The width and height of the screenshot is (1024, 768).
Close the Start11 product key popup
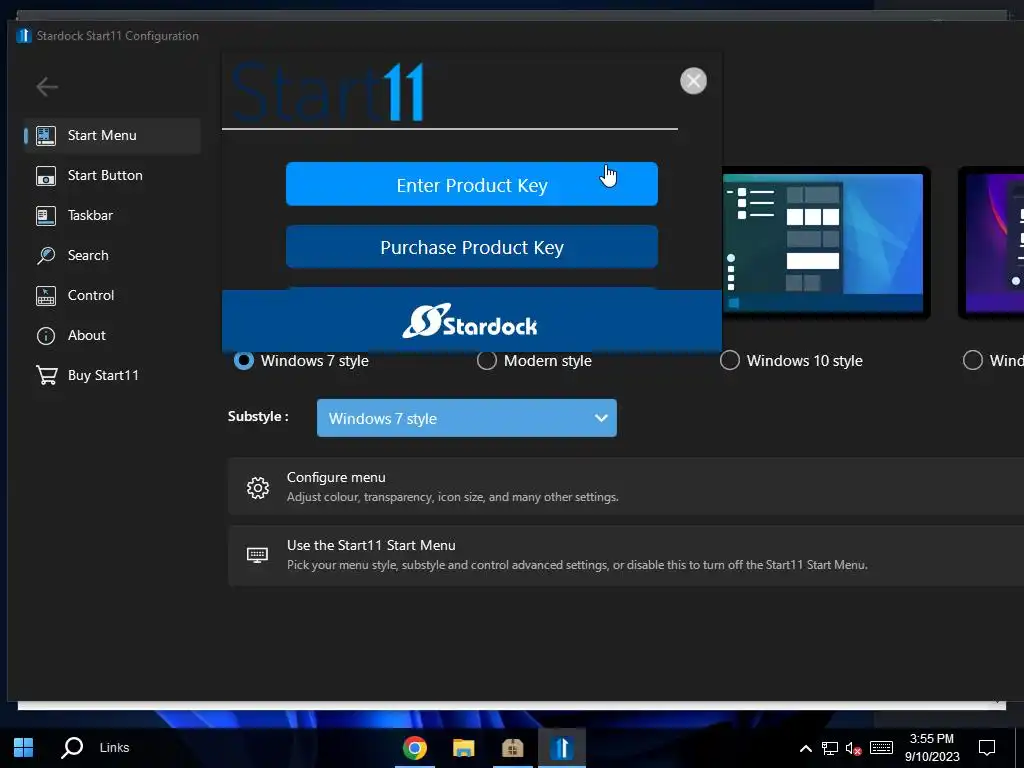(693, 81)
